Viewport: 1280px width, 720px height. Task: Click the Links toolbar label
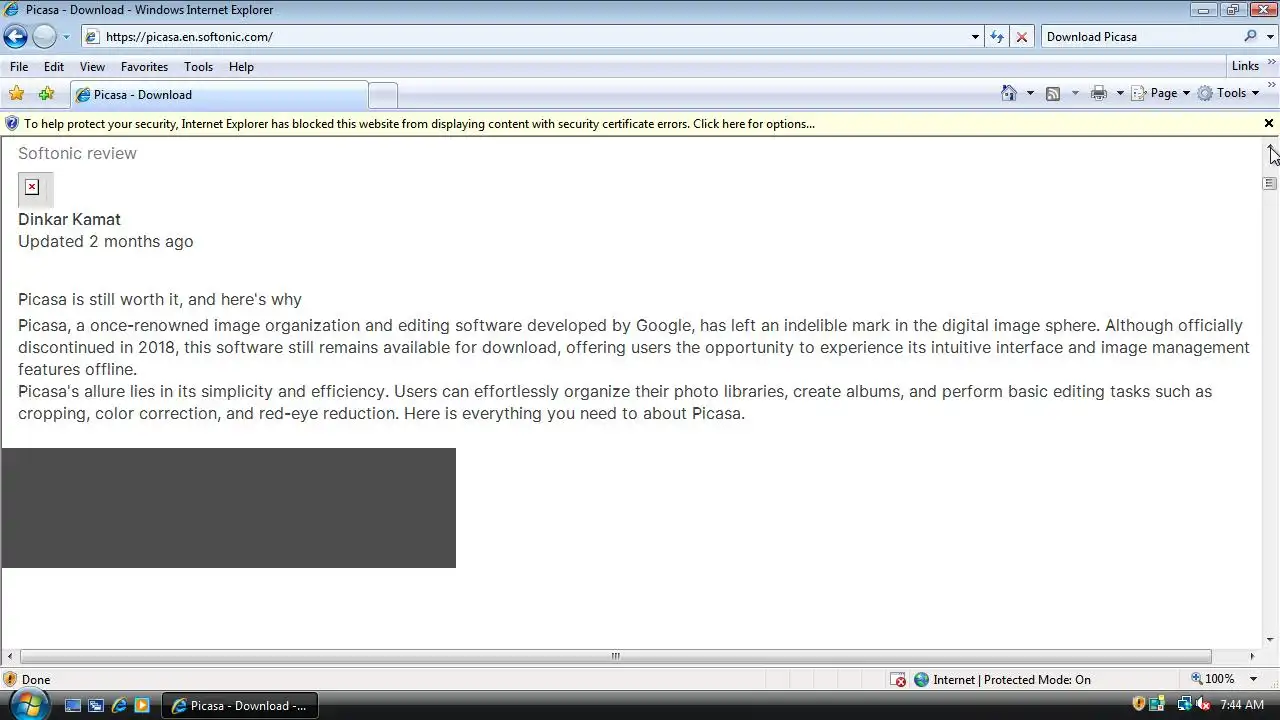[x=1245, y=66]
